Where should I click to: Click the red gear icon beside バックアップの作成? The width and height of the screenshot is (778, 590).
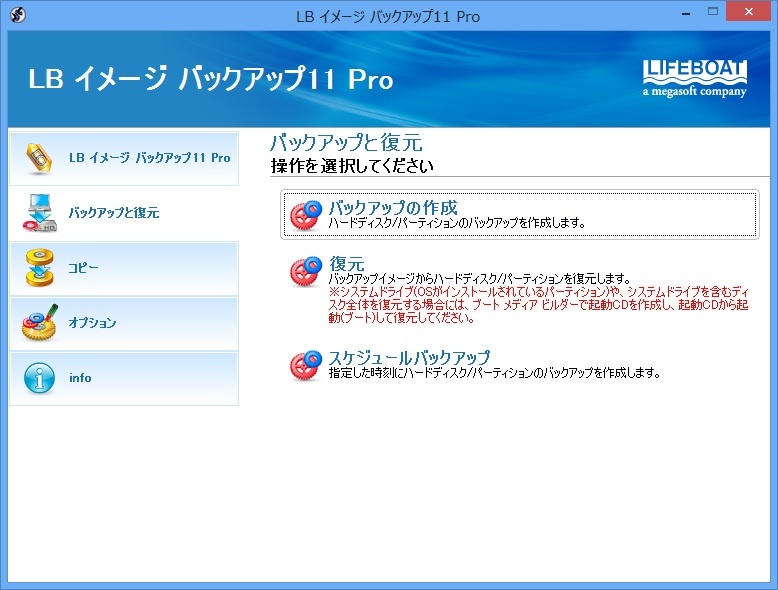click(306, 215)
